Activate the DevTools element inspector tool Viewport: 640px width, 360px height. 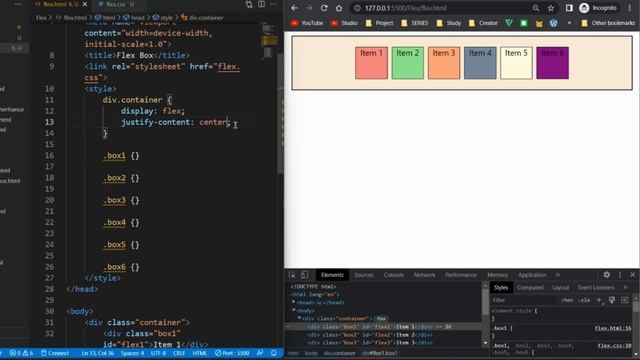tap(292, 275)
